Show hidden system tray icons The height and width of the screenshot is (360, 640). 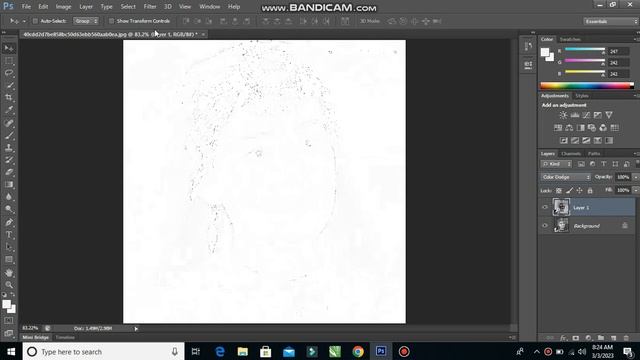coord(537,352)
